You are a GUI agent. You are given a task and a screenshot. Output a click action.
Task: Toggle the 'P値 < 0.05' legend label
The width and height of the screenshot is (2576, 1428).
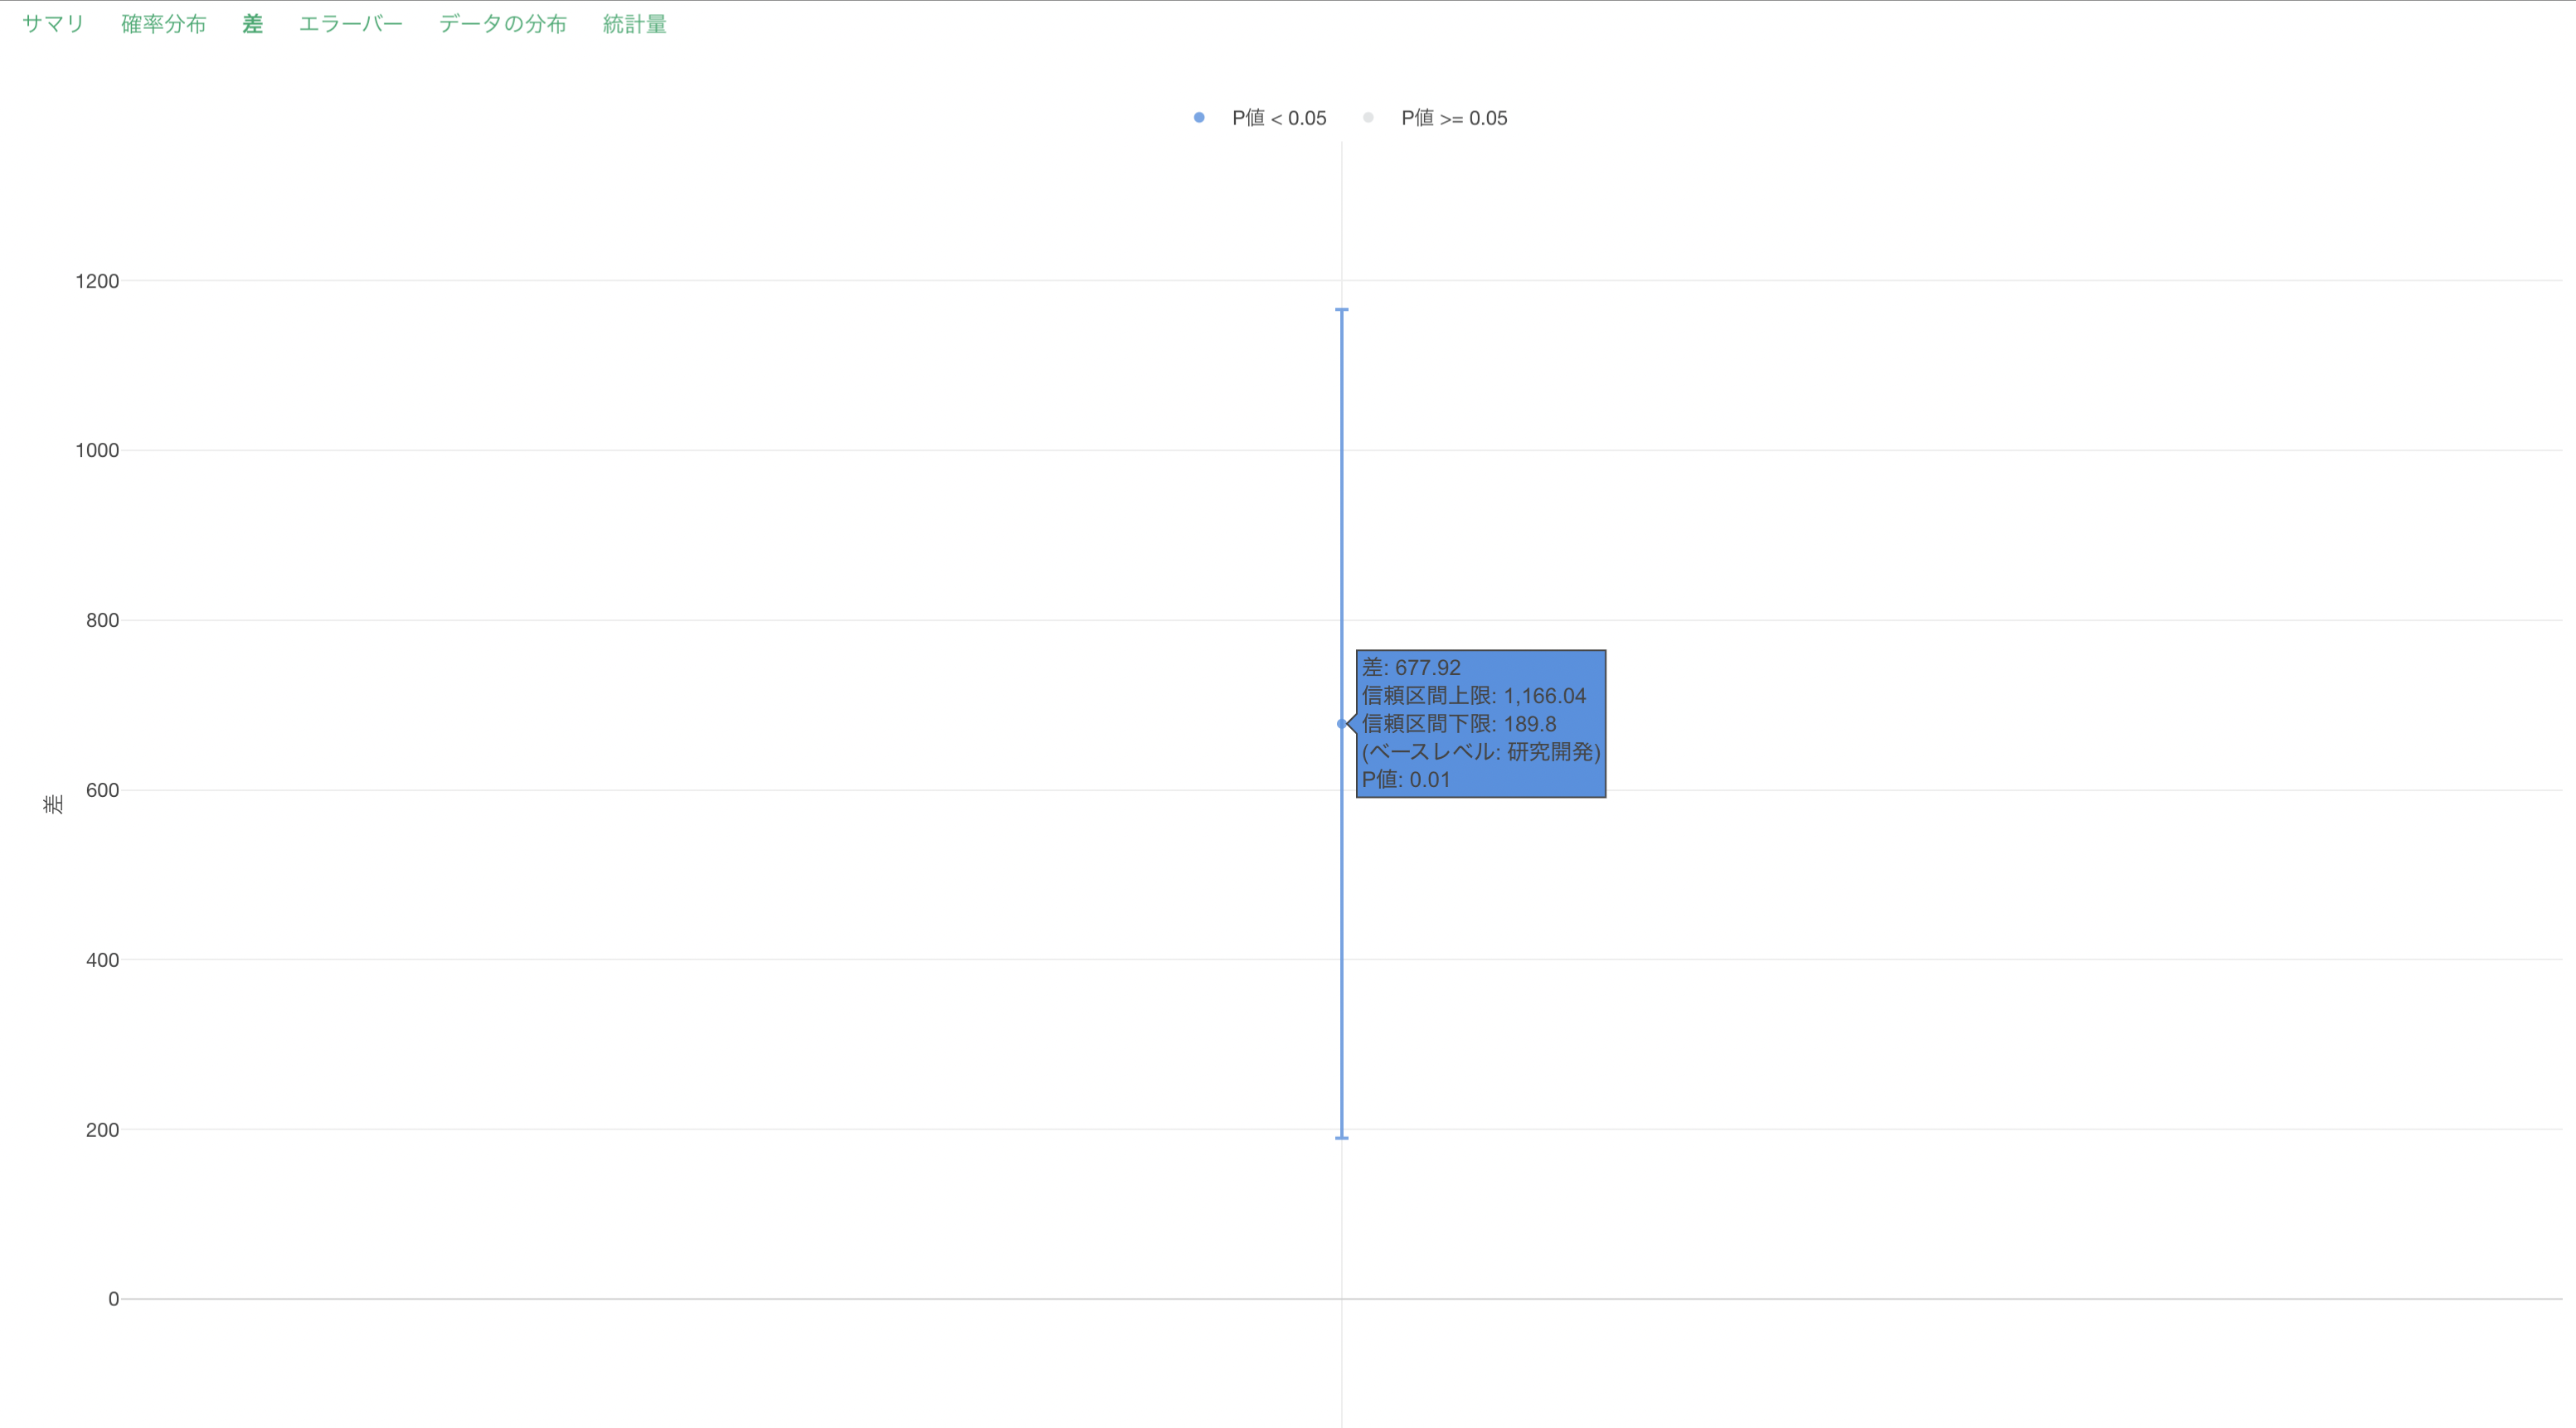click(1278, 118)
